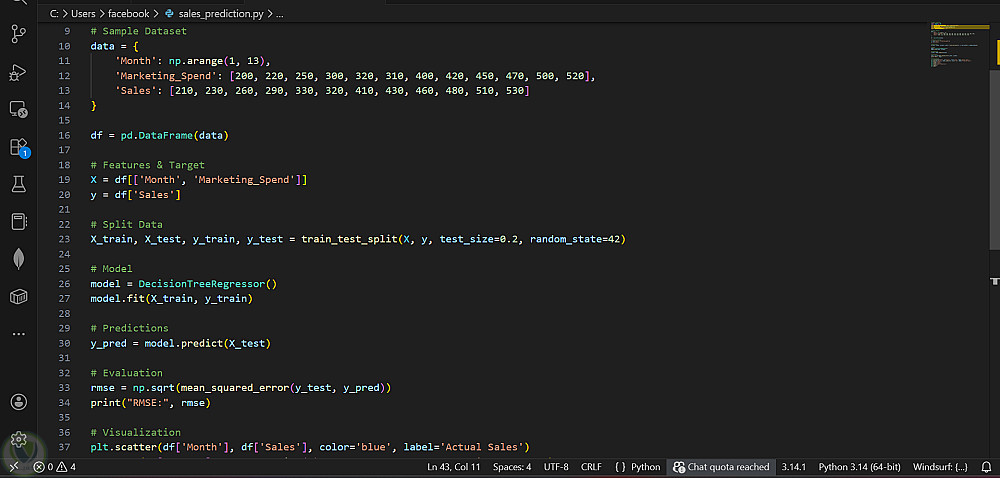Click "y = df['Sales']" on line 20
The height and width of the screenshot is (478, 1000).
pos(136,194)
